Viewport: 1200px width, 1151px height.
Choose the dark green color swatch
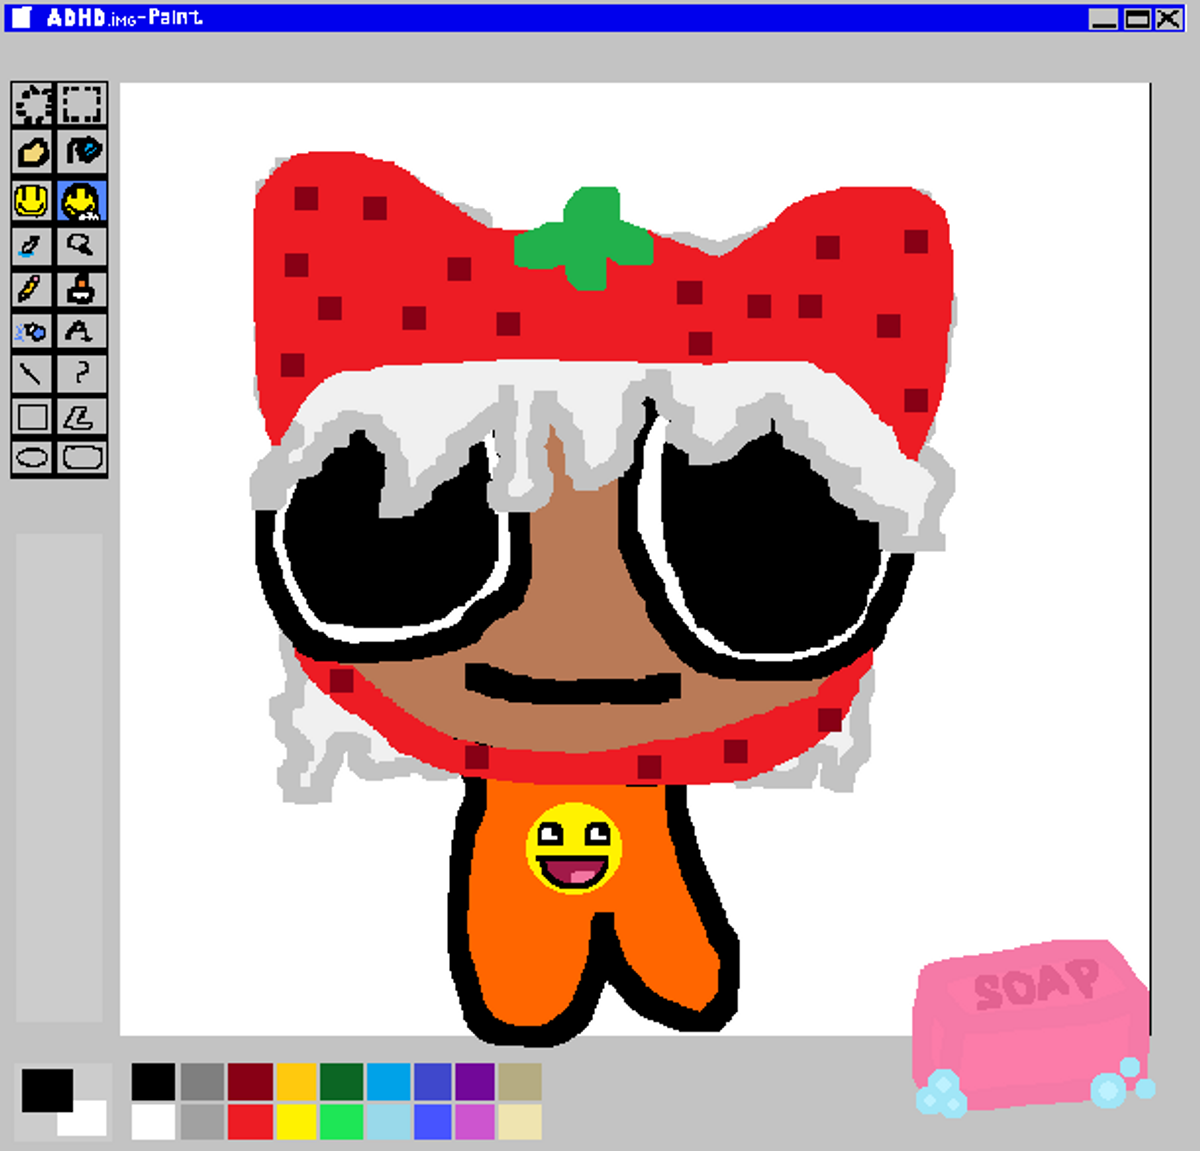(x=341, y=1081)
